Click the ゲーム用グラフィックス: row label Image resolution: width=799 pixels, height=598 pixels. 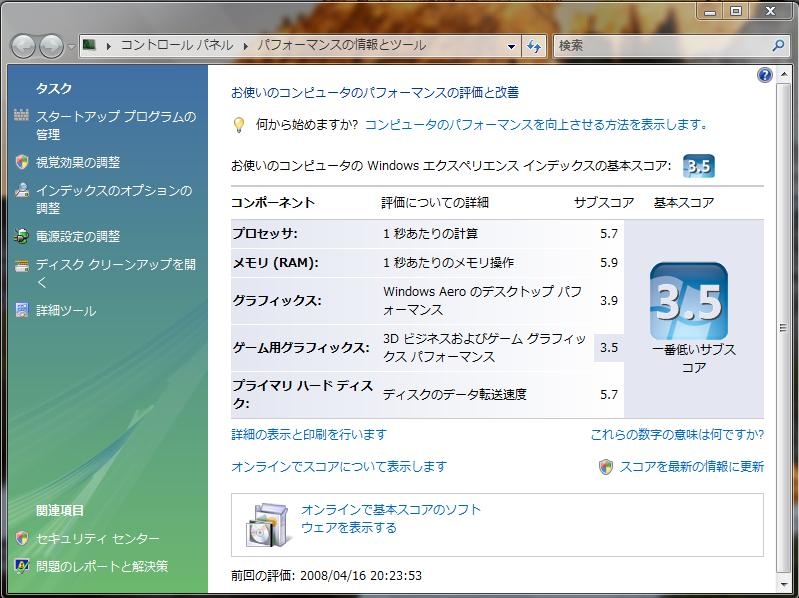301,347
